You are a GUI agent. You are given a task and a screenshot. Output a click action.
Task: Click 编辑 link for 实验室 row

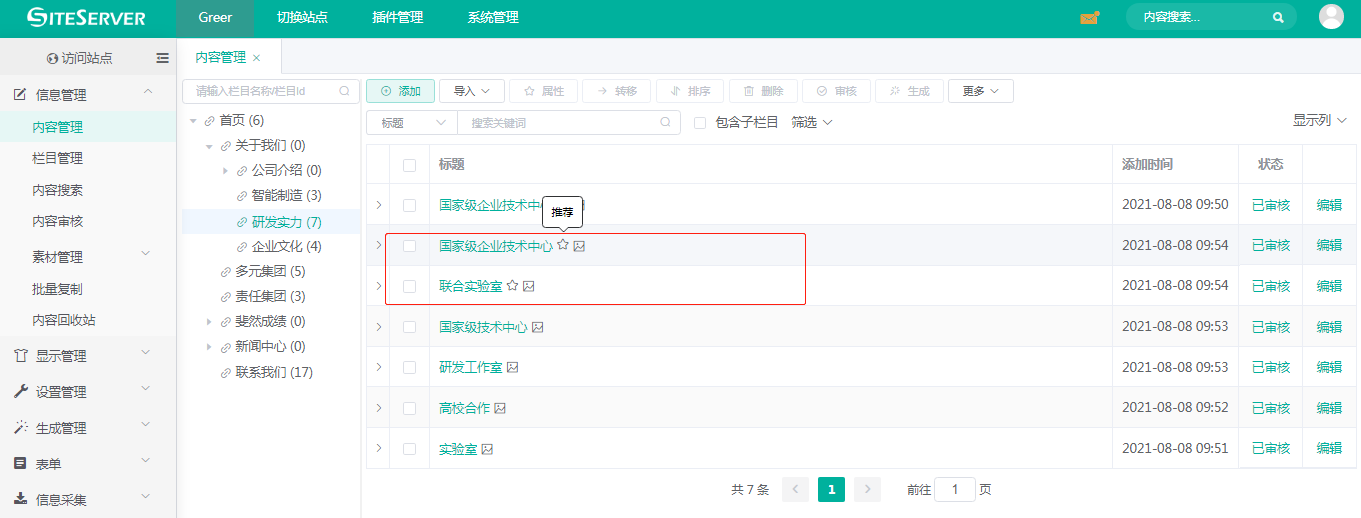[x=1329, y=449]
